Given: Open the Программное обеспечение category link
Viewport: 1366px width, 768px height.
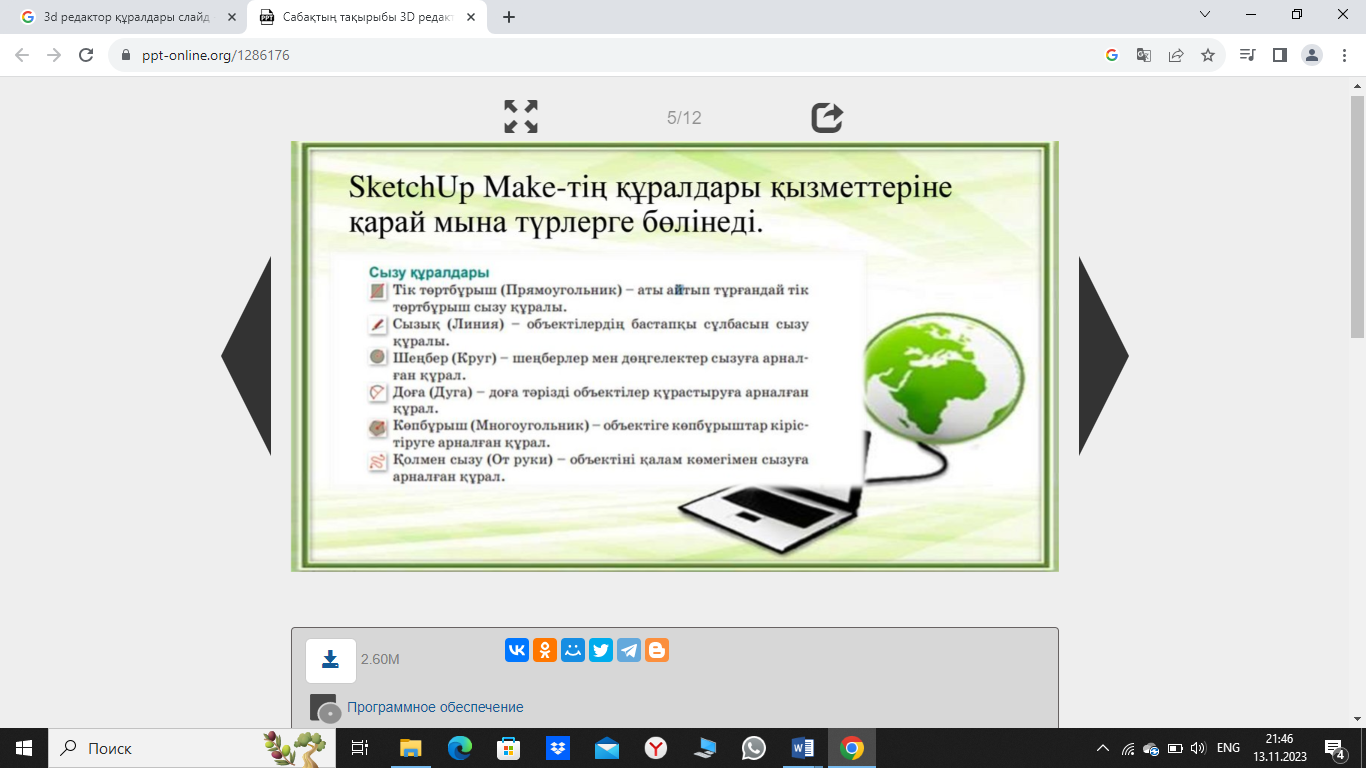Looking at the screenshot, I should tap(435, 707).
